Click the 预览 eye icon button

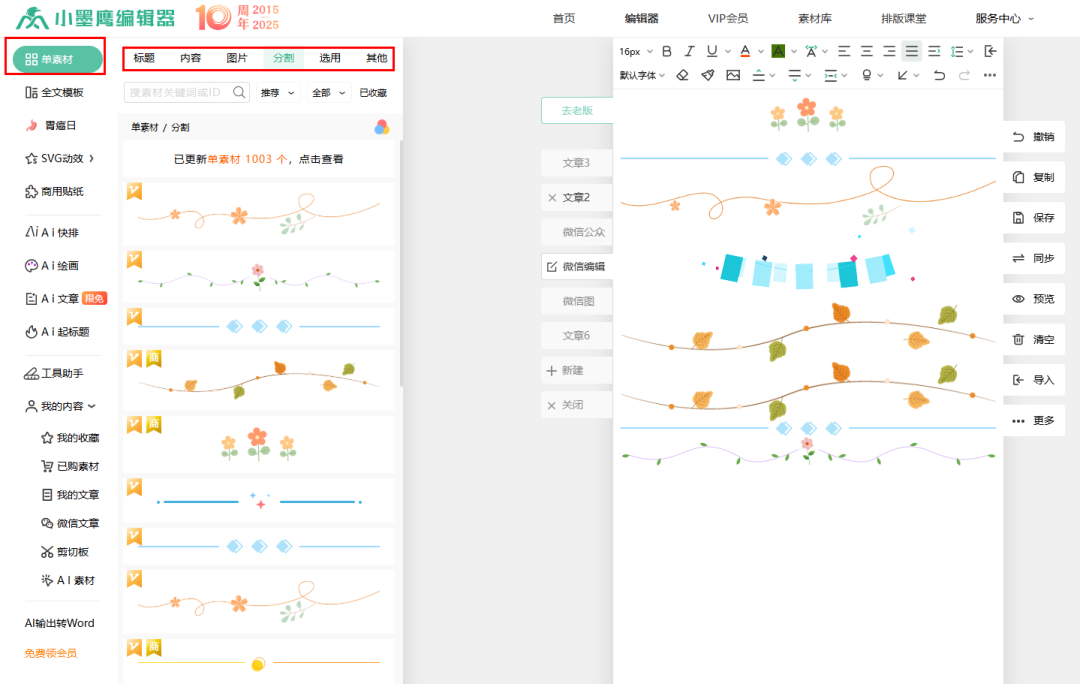(1033, 298)
